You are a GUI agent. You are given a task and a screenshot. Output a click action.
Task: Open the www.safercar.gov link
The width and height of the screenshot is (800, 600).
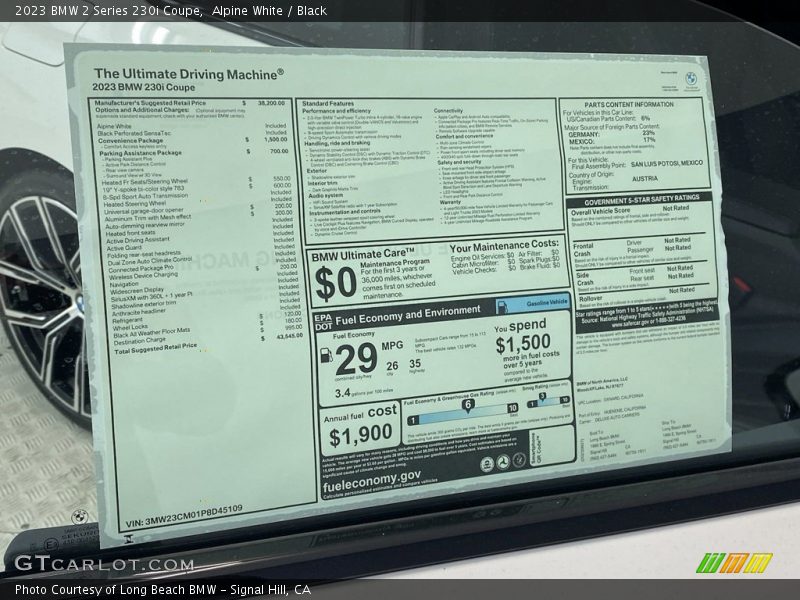point(633,324)
